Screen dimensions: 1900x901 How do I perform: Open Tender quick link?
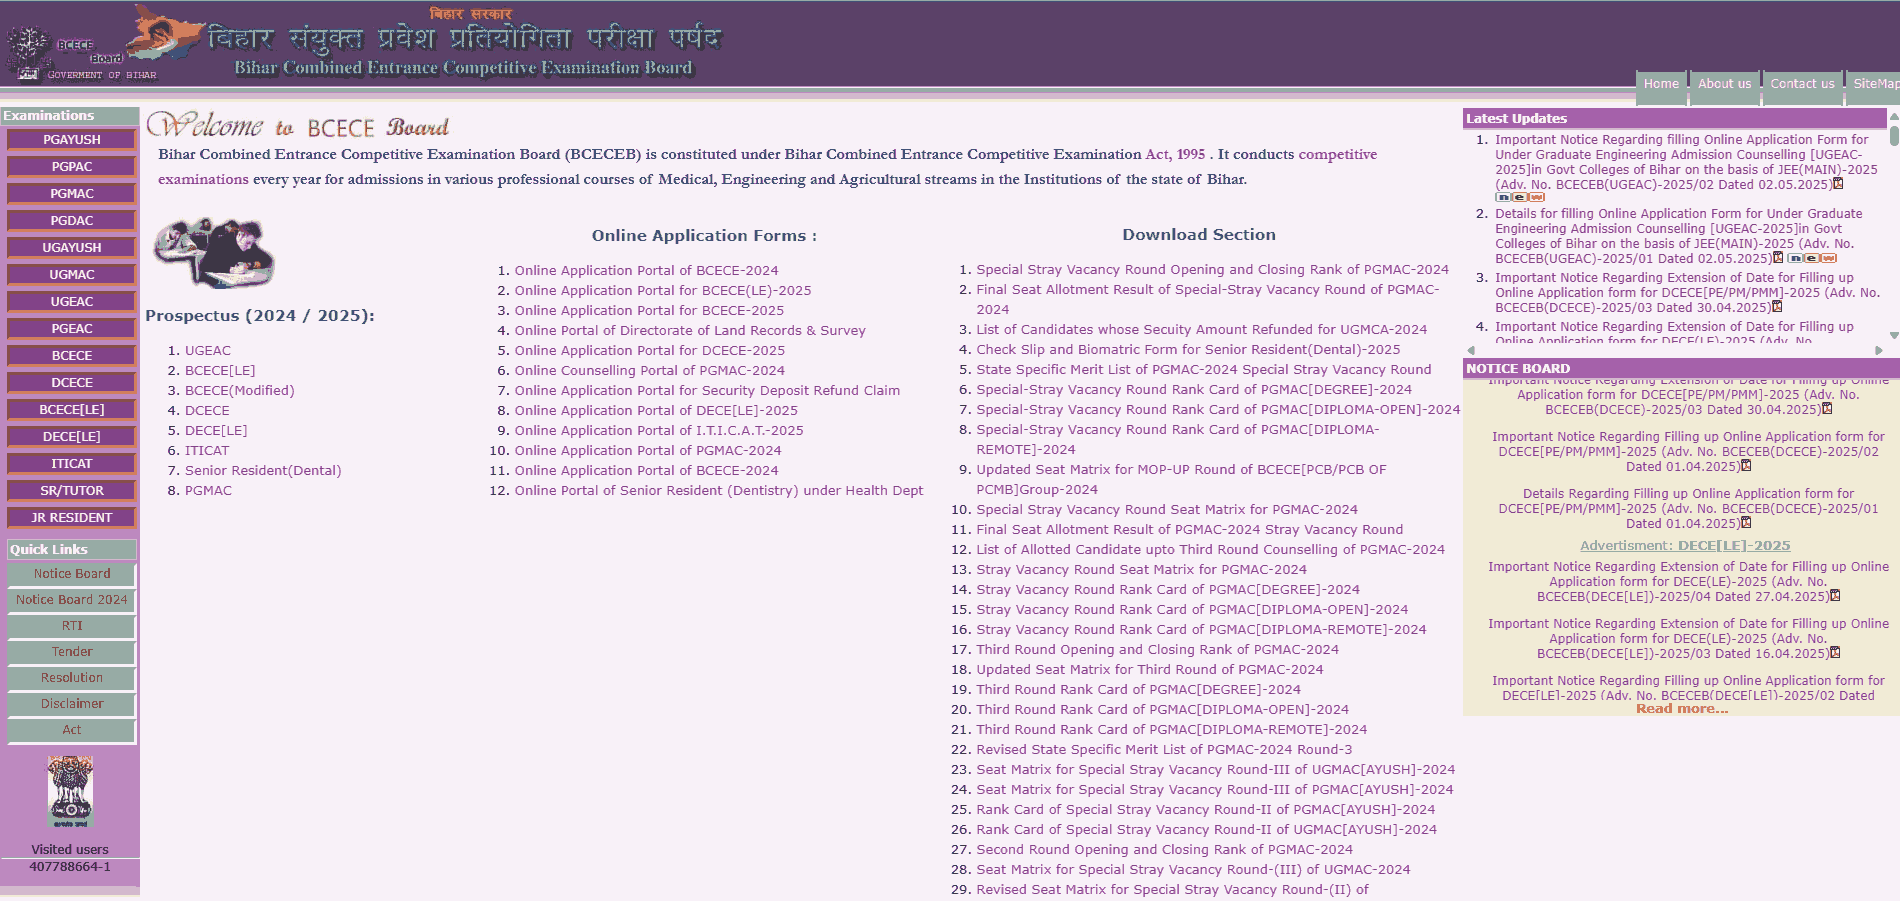tap(71, 652)
